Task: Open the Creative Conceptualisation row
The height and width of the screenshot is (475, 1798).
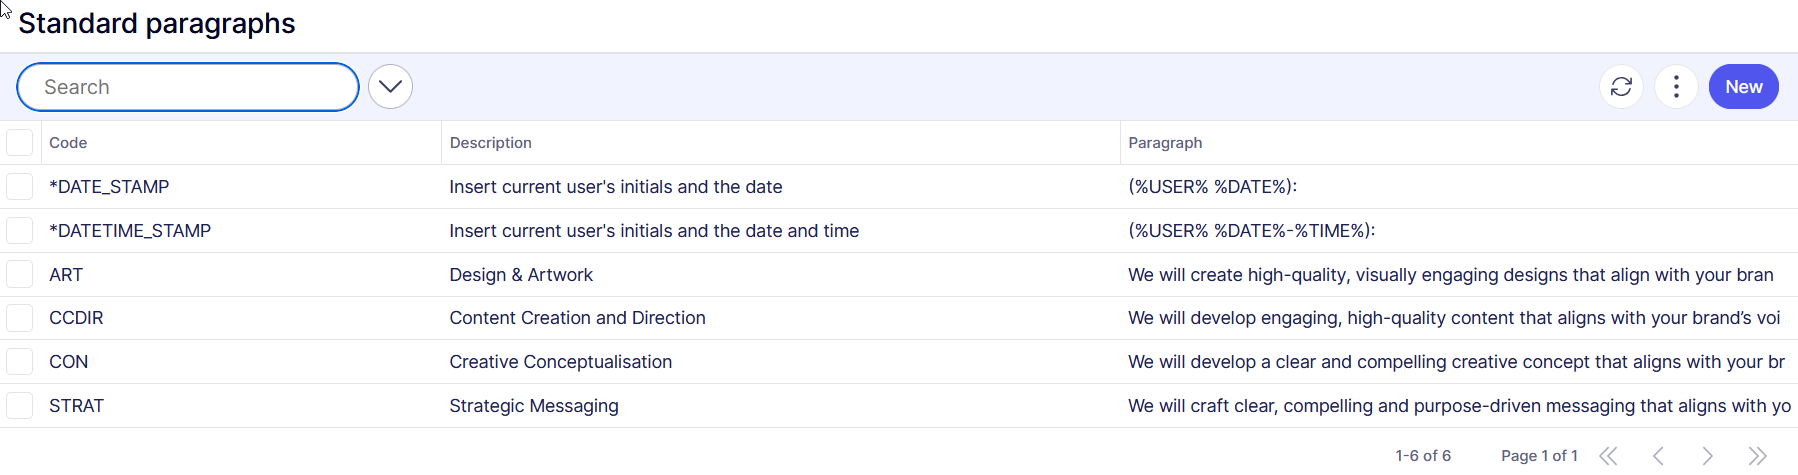Action: [560, 362]
